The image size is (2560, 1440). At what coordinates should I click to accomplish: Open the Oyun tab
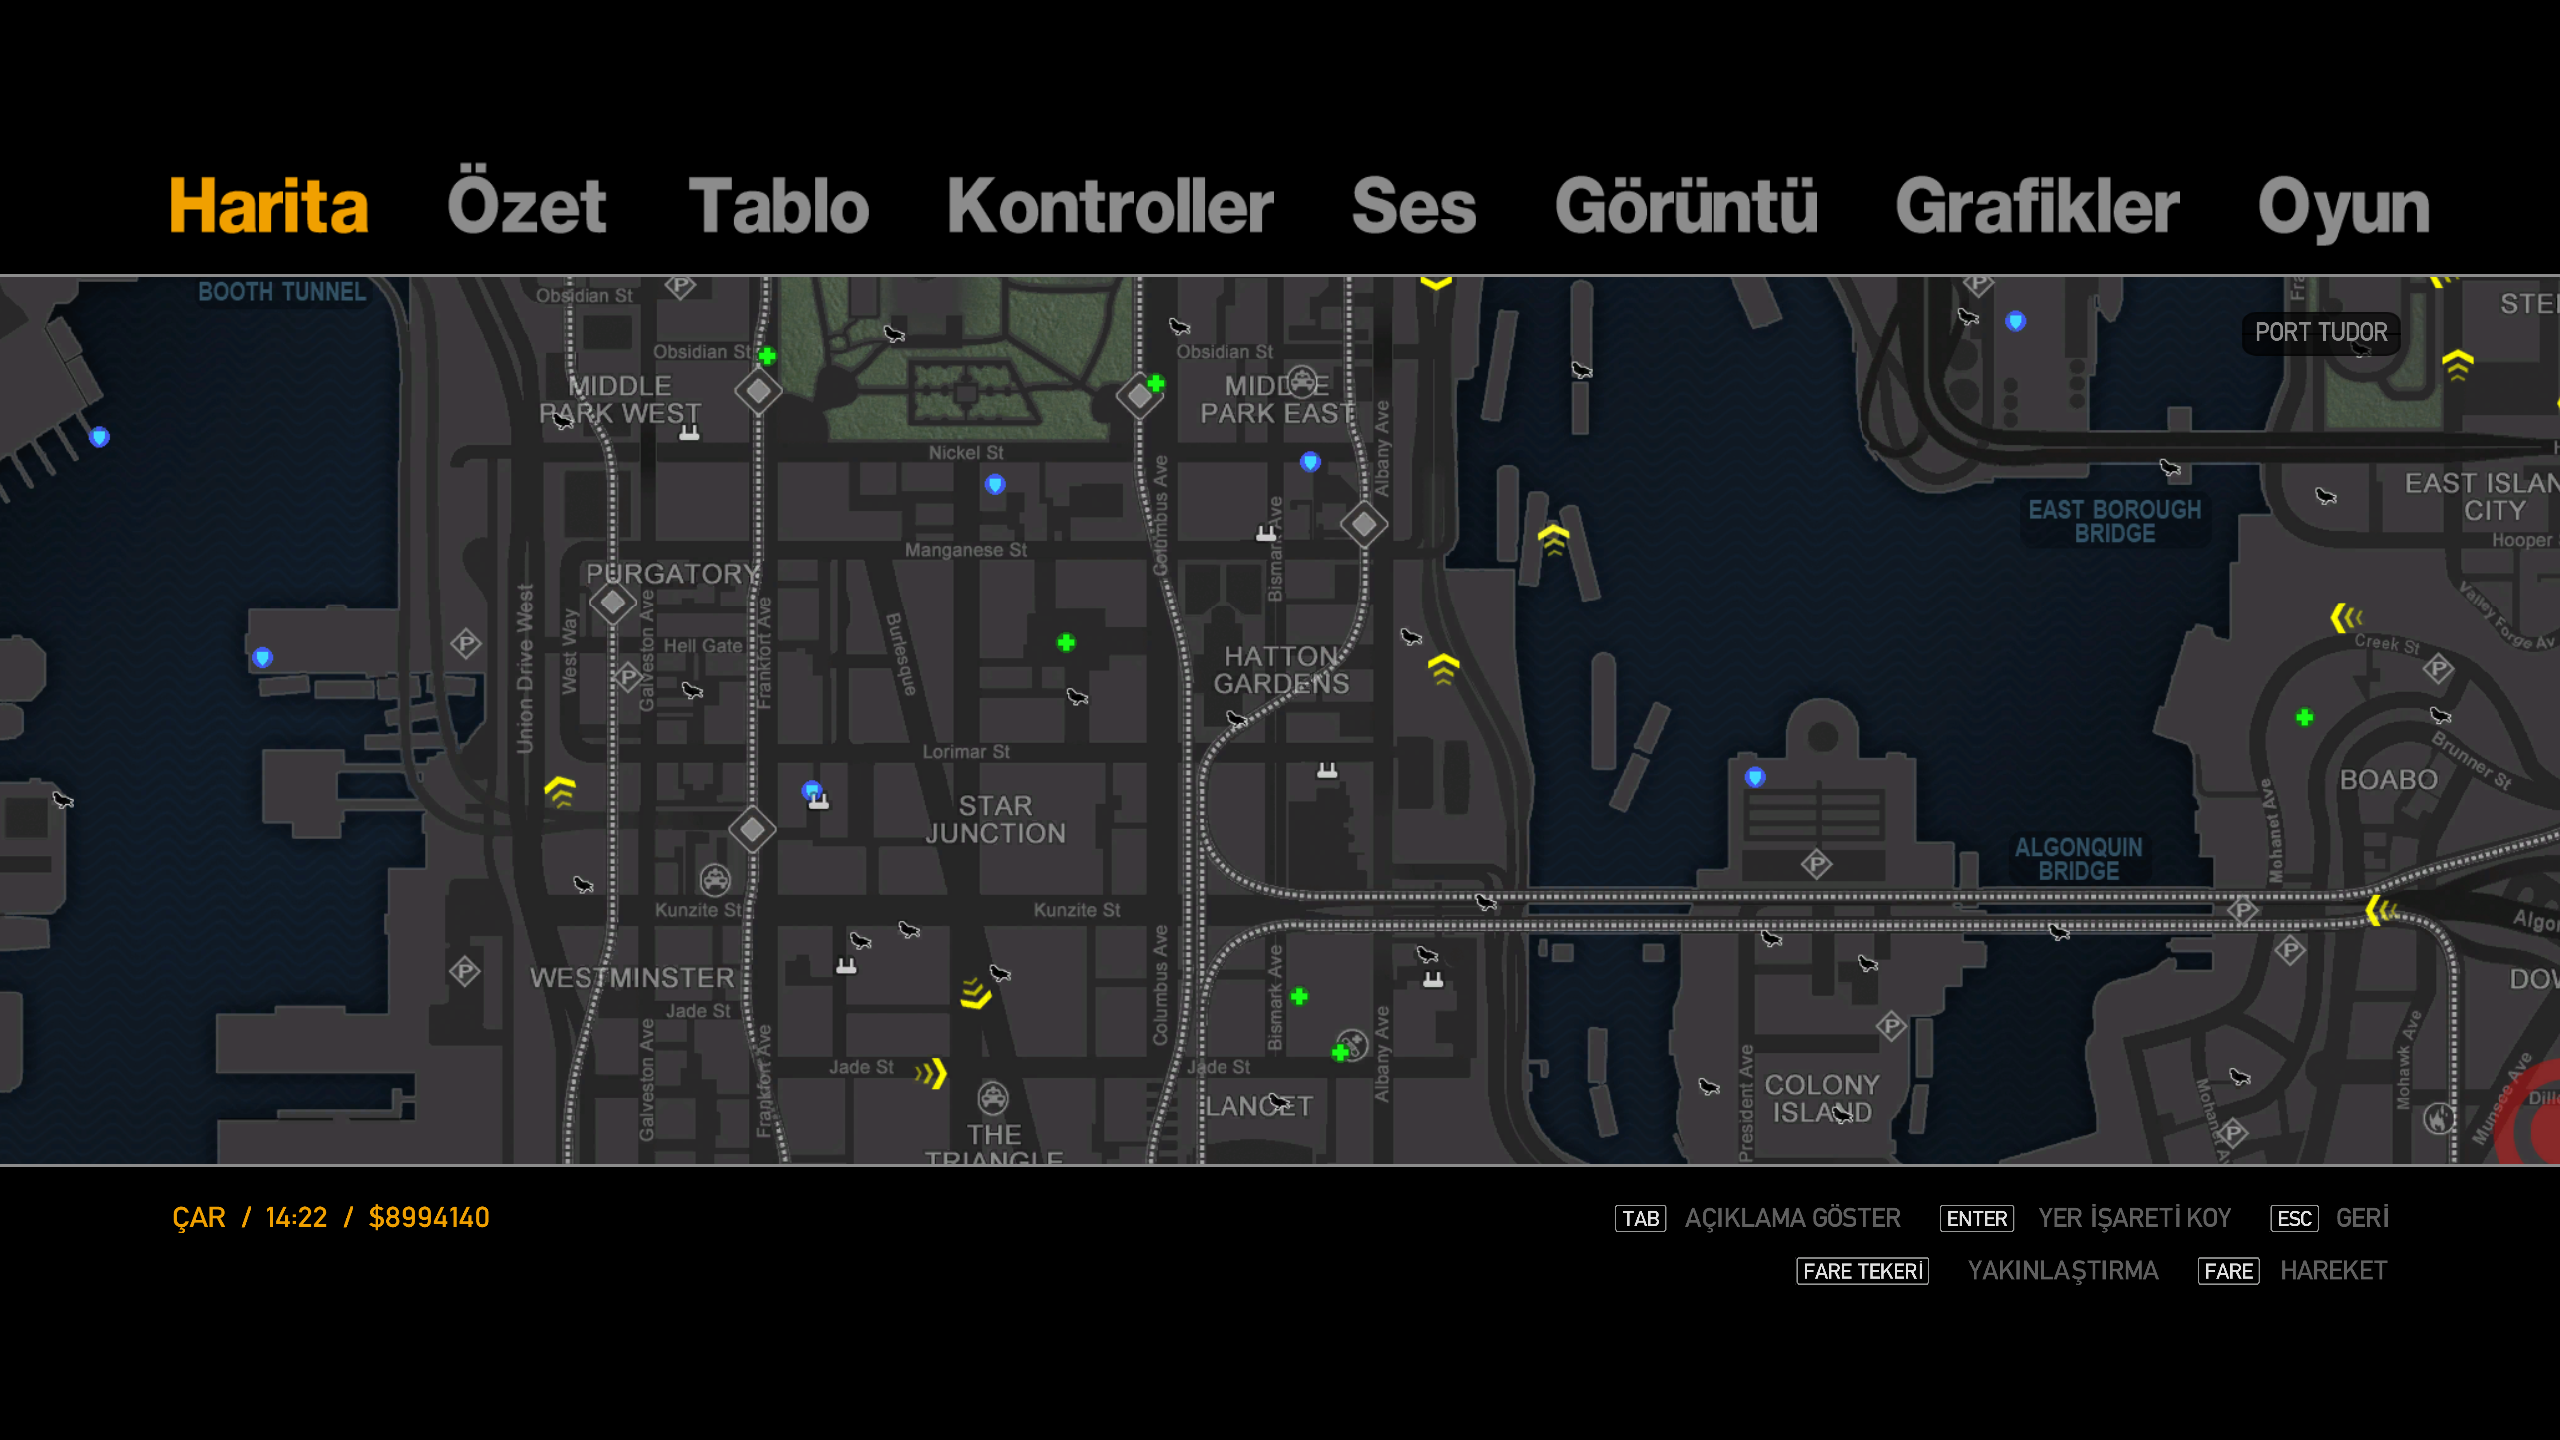2344,208
